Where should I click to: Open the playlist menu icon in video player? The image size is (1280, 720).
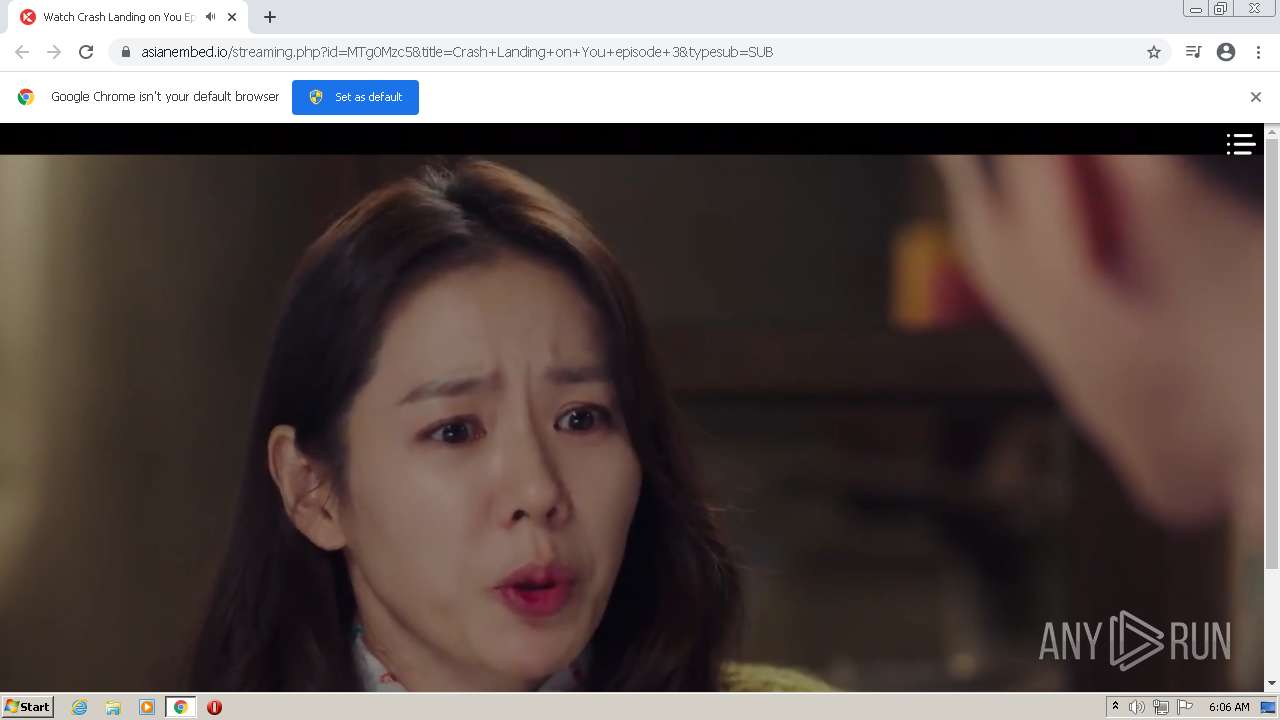click(1241, 144)
